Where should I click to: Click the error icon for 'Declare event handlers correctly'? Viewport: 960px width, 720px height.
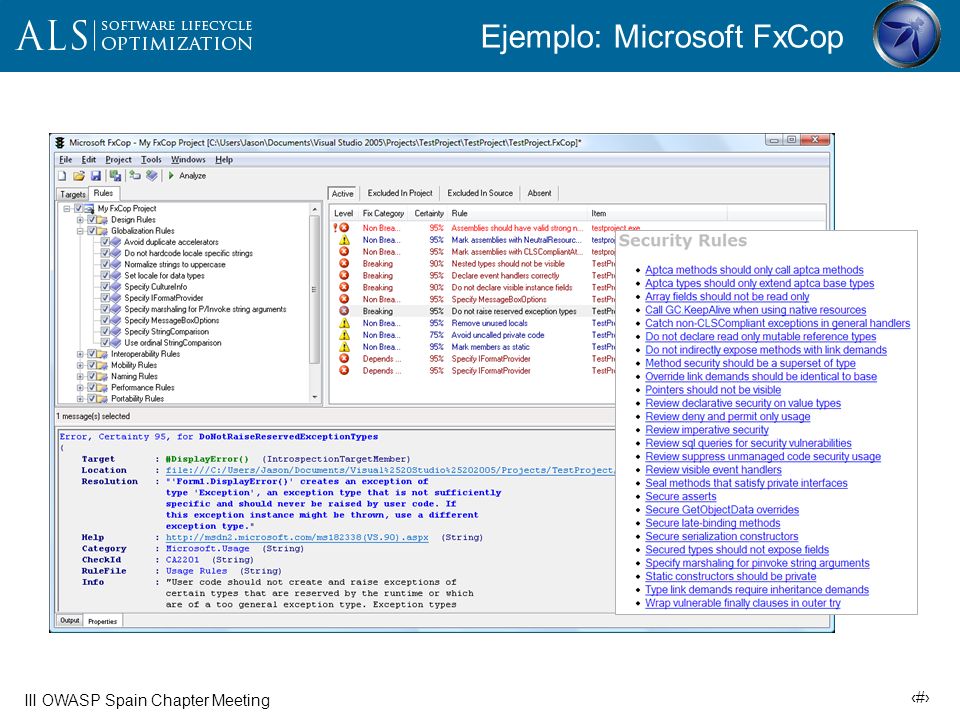345,276
